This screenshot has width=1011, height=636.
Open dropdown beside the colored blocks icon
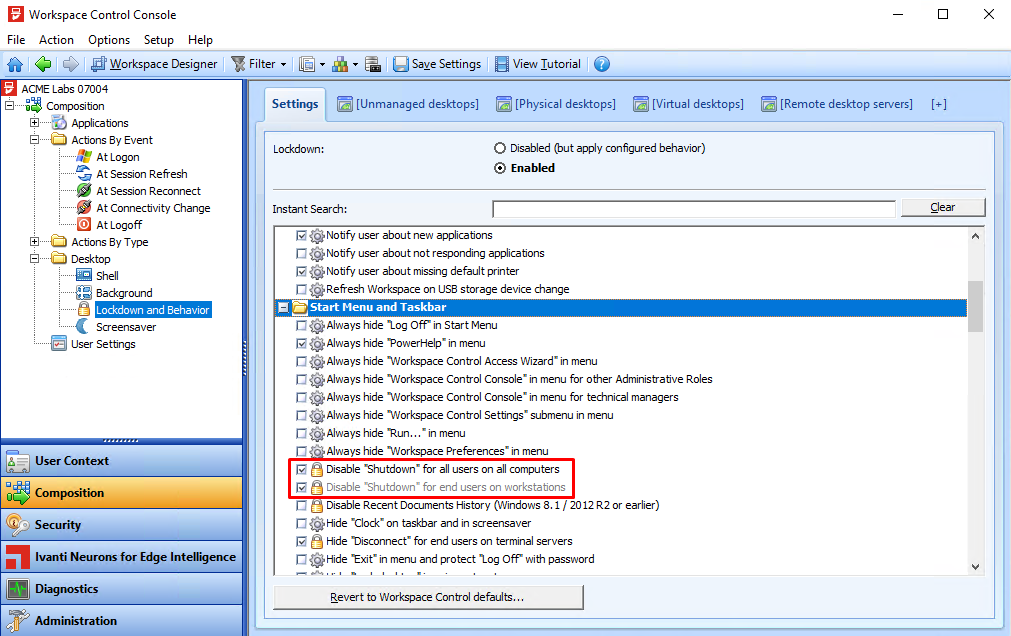[355, 65]
